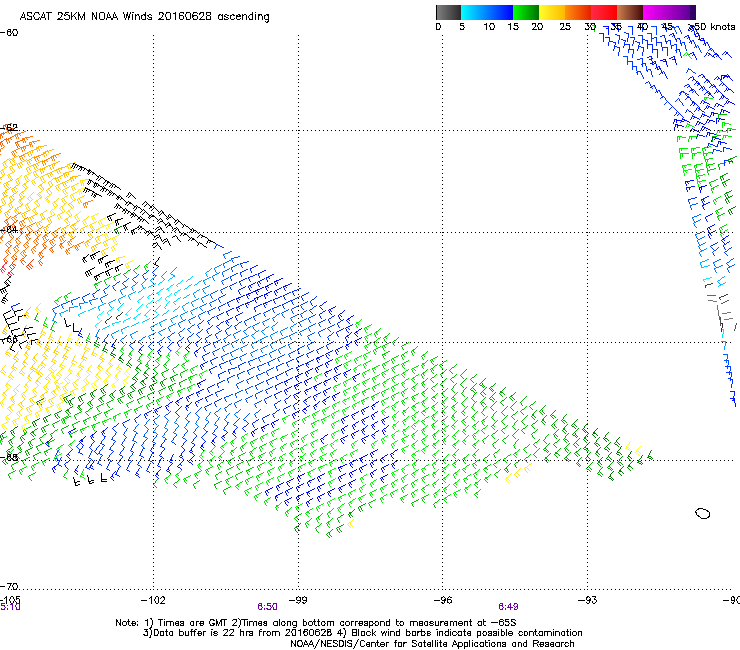Click the '25' legend tick label
This screenshot has width=740, height=650.
pos(565,27)
